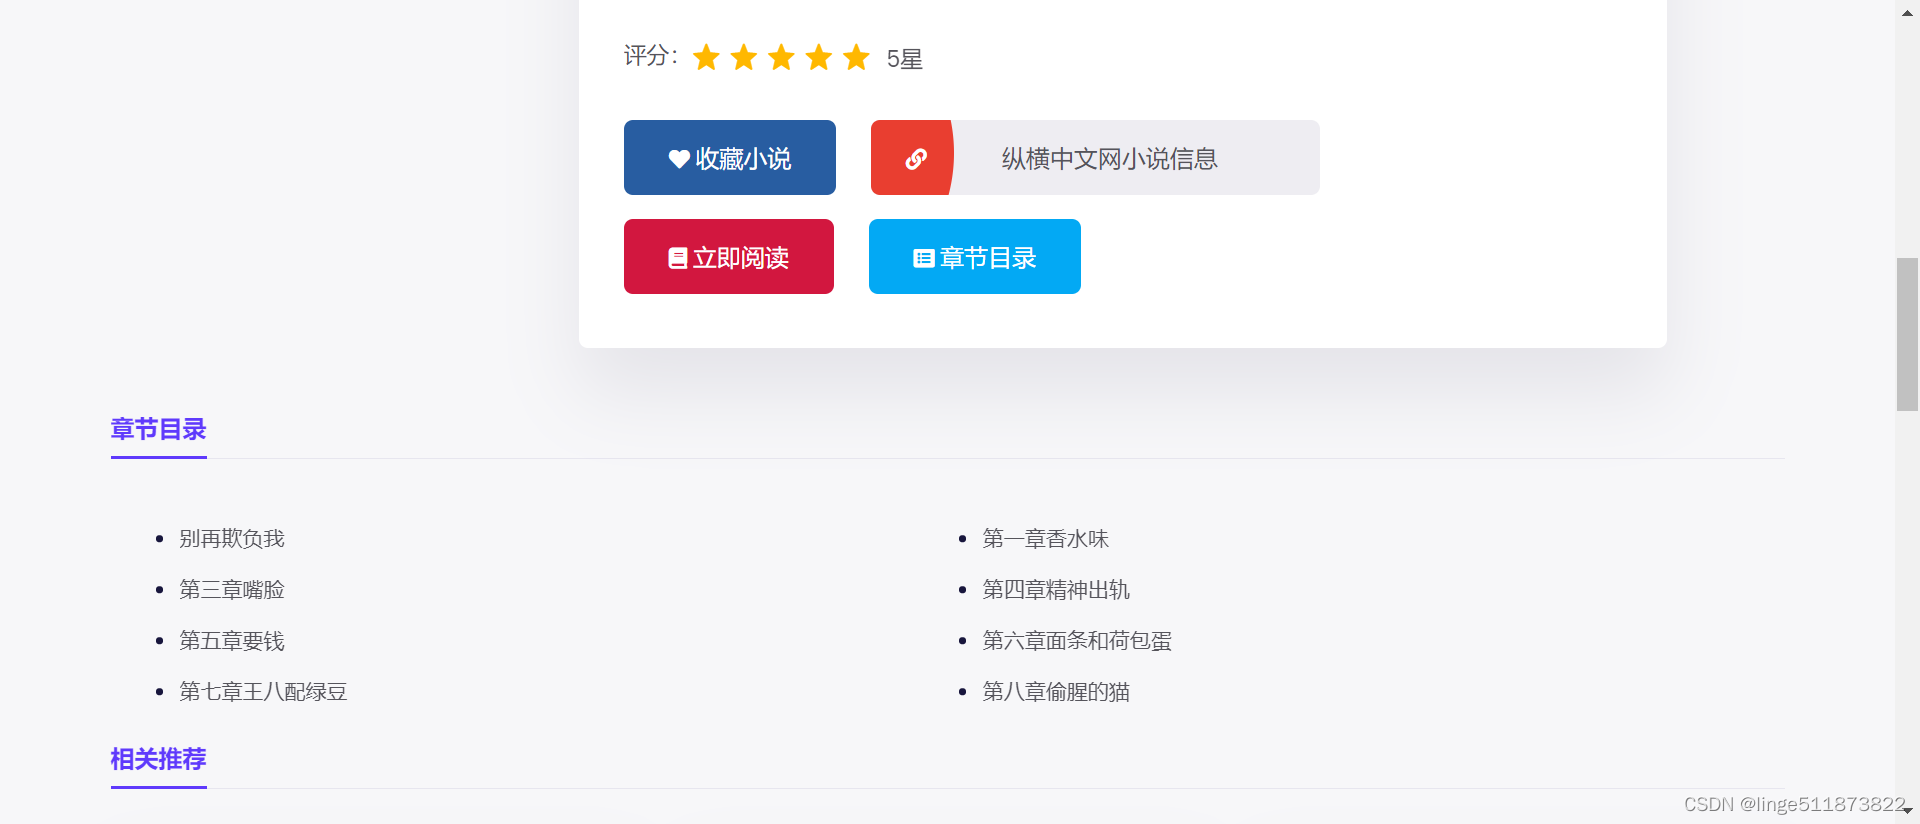The image size is (1920, 824).
Task: Click the 章节目录 section heading
Action: point(158,430)
